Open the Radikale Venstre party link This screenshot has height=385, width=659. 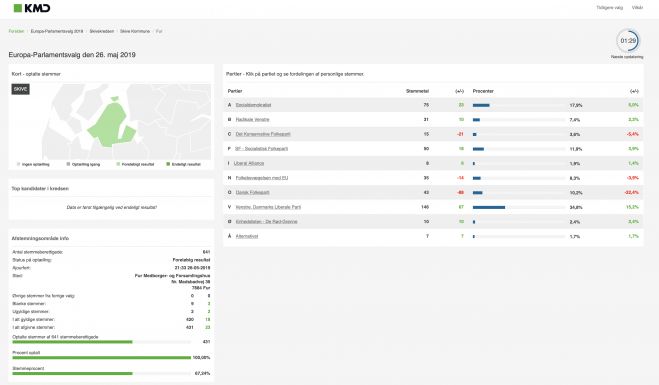pyautogui.click(x=252, y=120)
